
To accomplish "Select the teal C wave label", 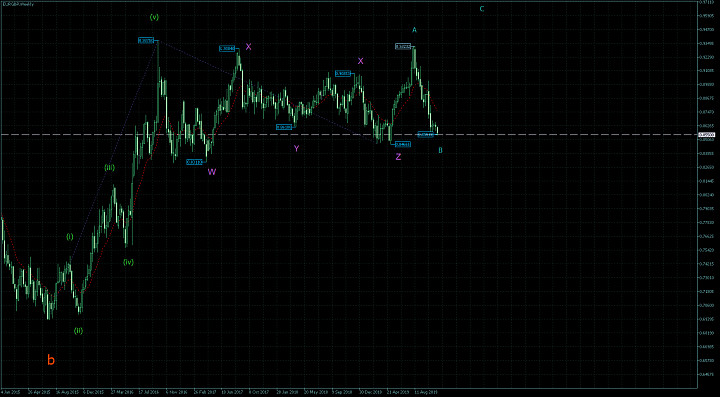I will point(482,9).
